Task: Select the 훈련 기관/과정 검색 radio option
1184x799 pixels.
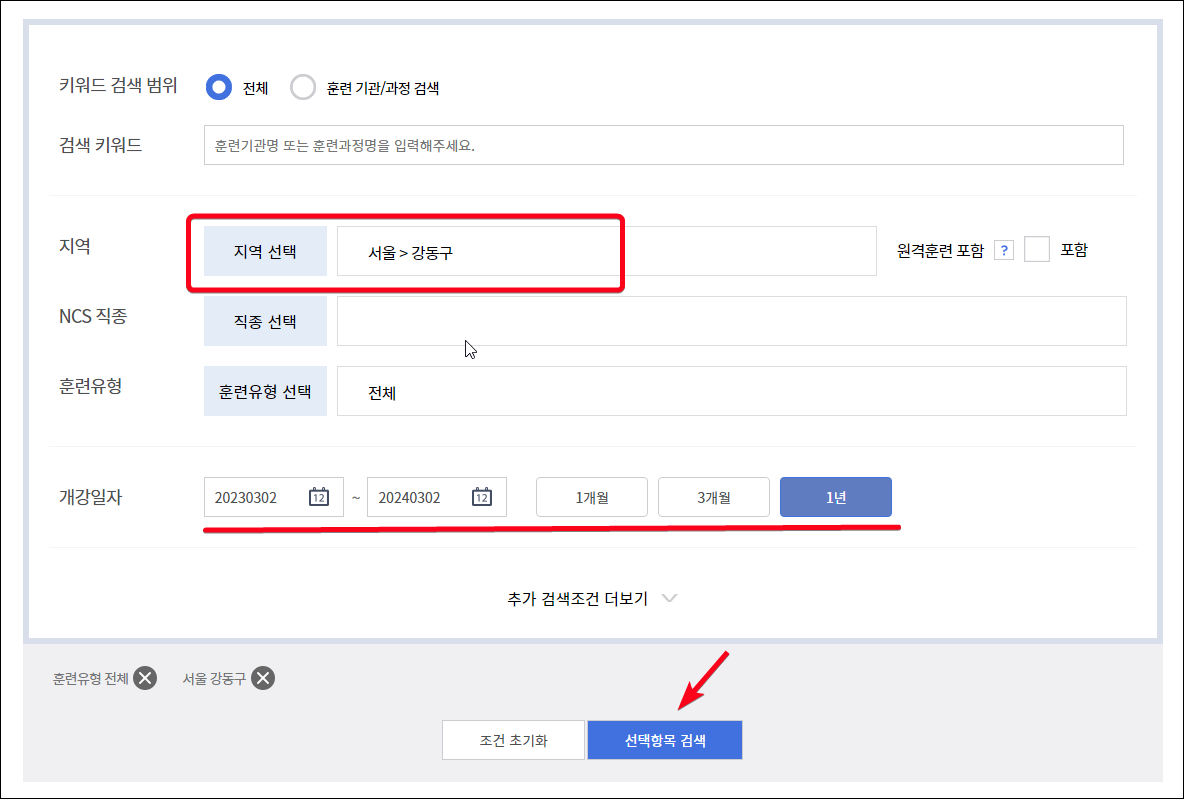Action: (x=303, y=87)
